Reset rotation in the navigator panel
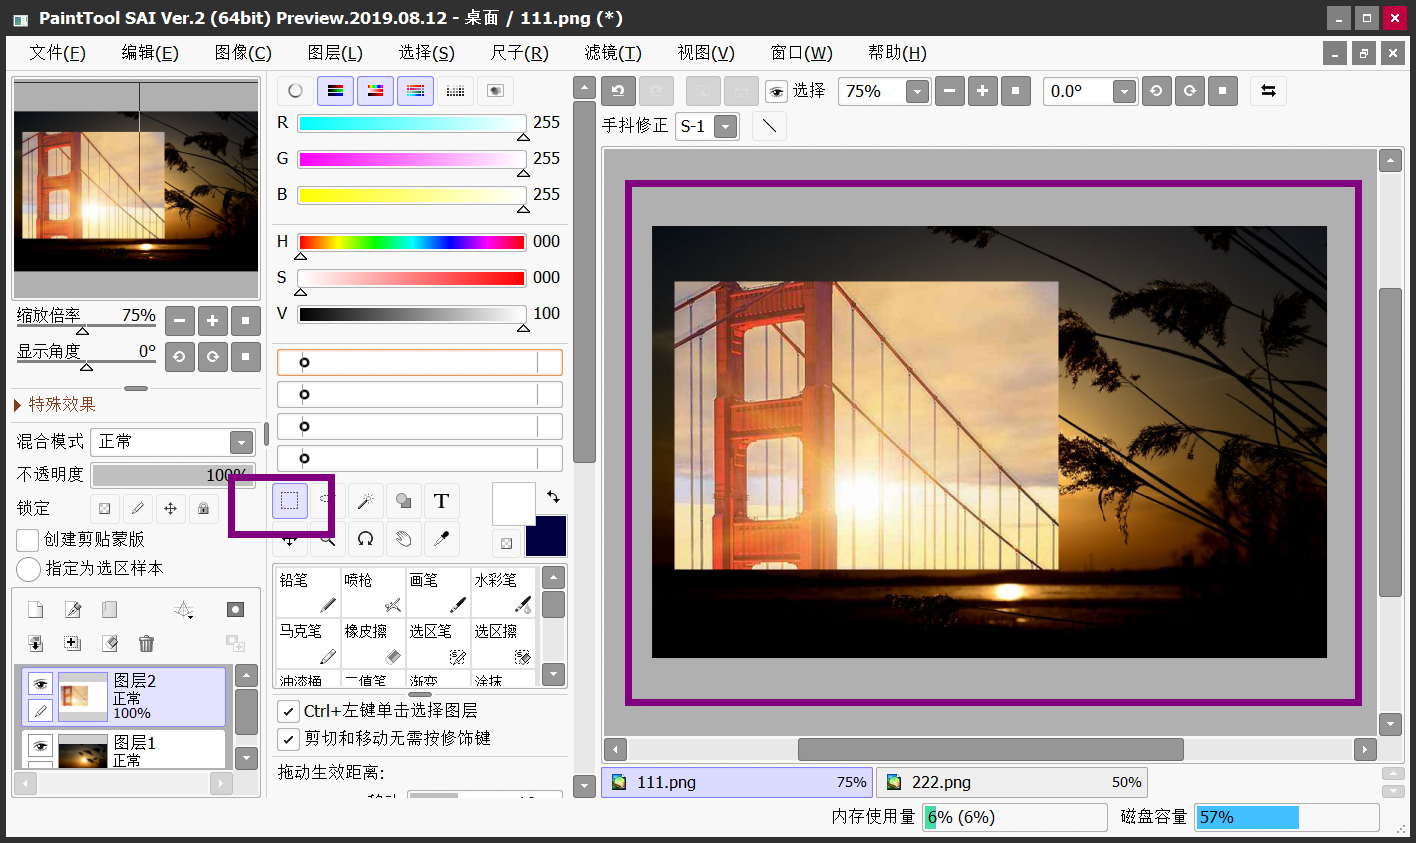Screen dimensions: 1416x843 click(246, 356)
